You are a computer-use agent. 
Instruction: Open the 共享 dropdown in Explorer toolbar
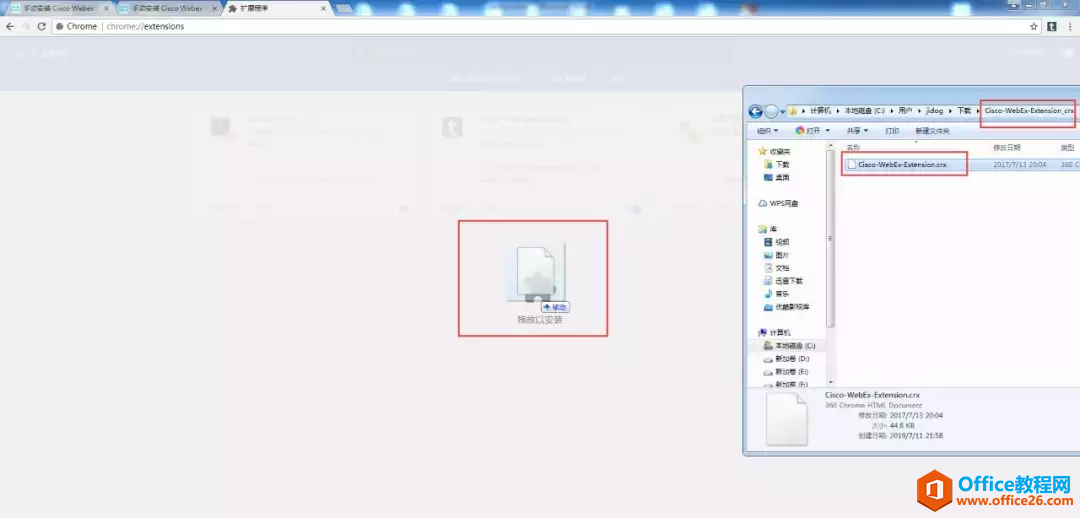click(x=856, y=130)
